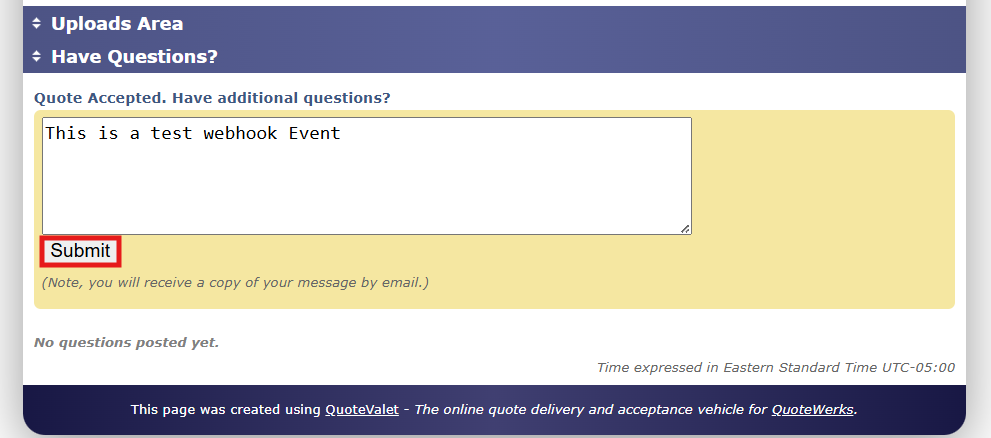This screenshot has width=991, height=438.
Task: Collapse the Have Questions? section header
Action: pos(134,57)
